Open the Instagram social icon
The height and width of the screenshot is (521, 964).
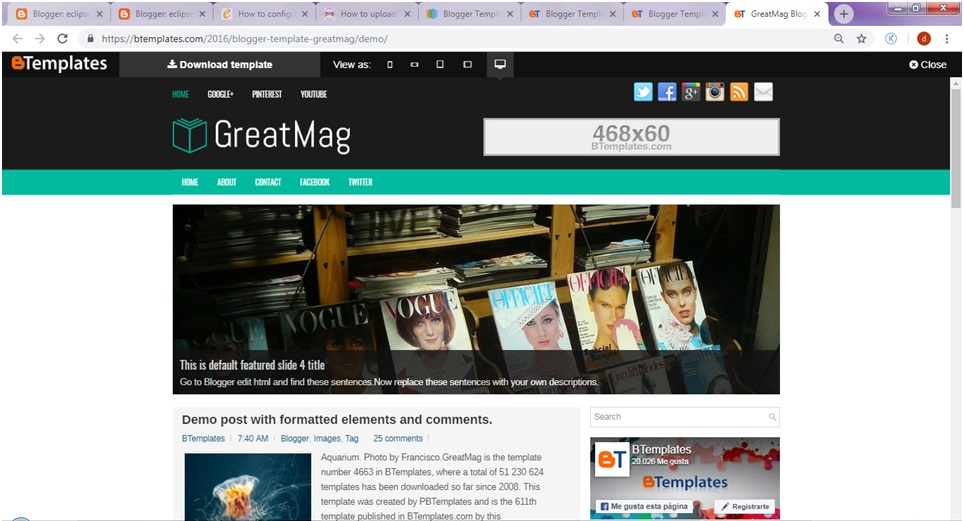point(715,92)
